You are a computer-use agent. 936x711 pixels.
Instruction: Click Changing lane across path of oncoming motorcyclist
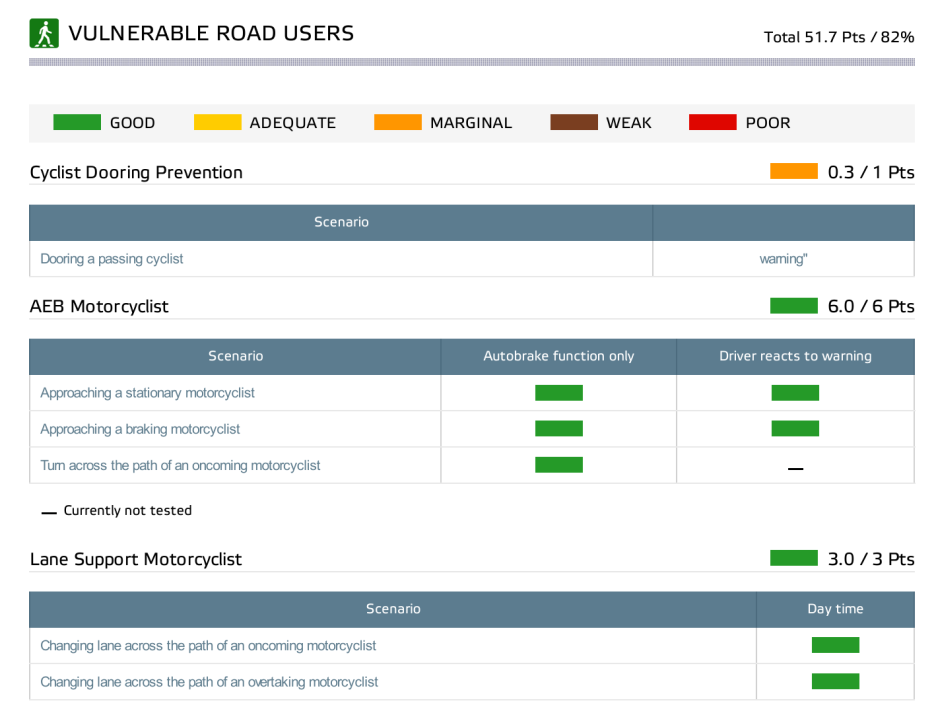pyautogui.click(x=208, y=646)
